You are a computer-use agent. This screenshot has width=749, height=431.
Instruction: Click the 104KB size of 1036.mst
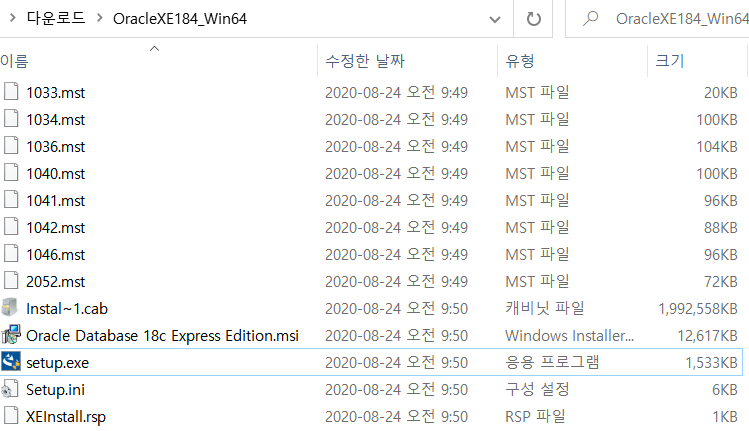click(x=717, y=146)
